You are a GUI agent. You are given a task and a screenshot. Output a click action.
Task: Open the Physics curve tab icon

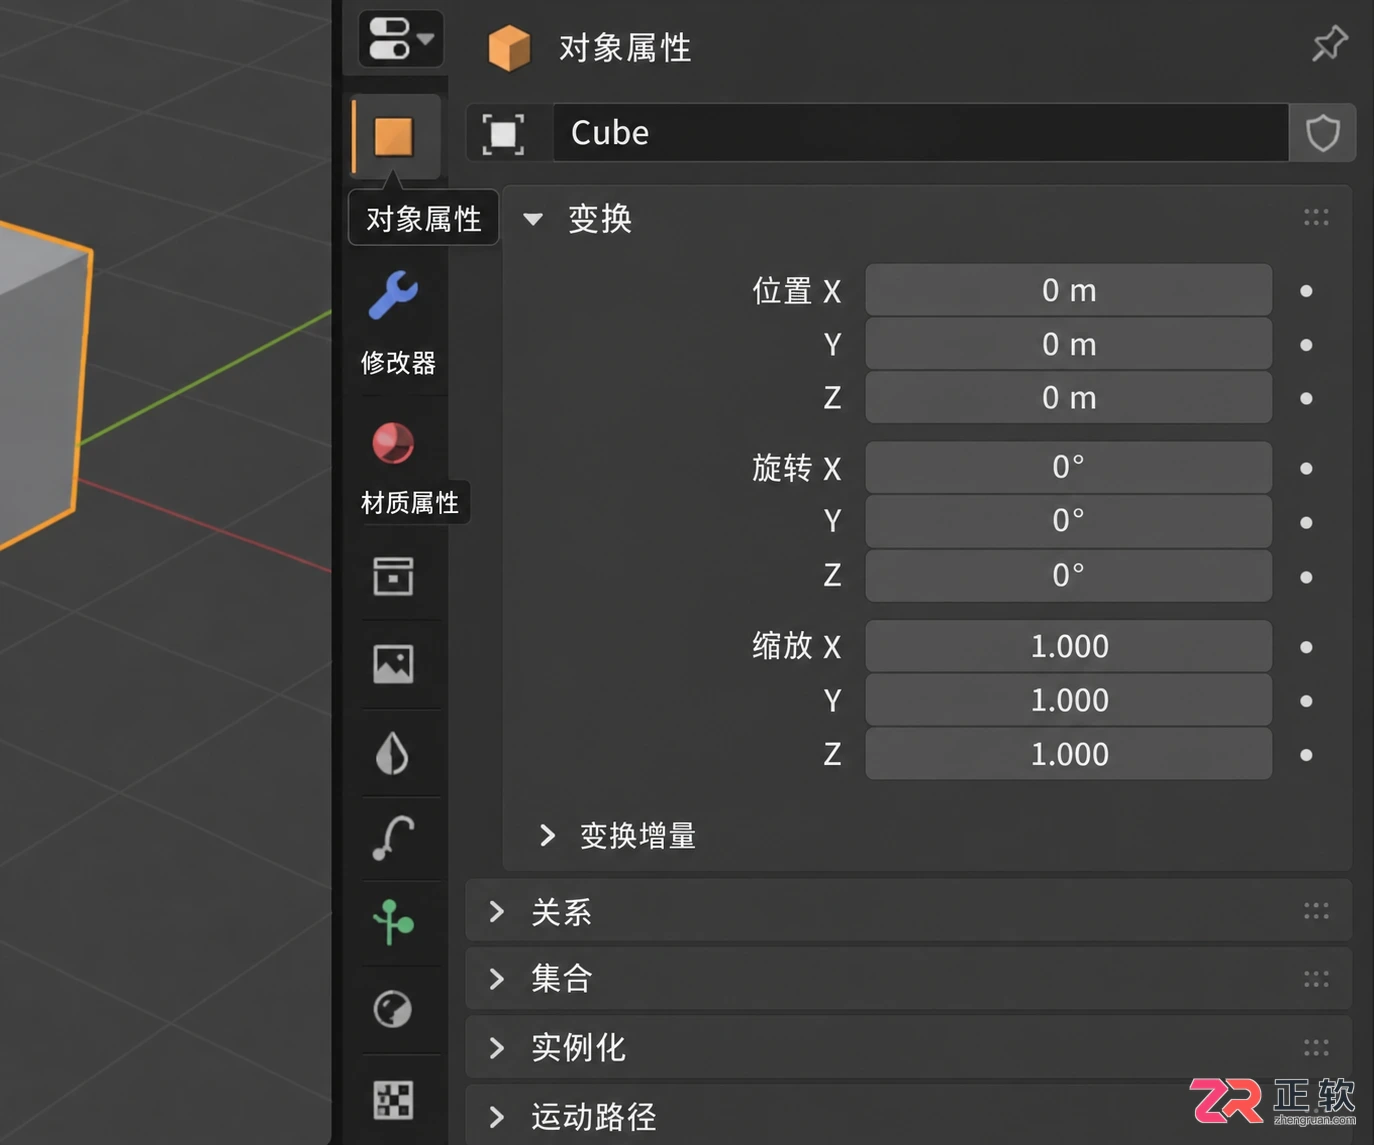click(393, 838)
